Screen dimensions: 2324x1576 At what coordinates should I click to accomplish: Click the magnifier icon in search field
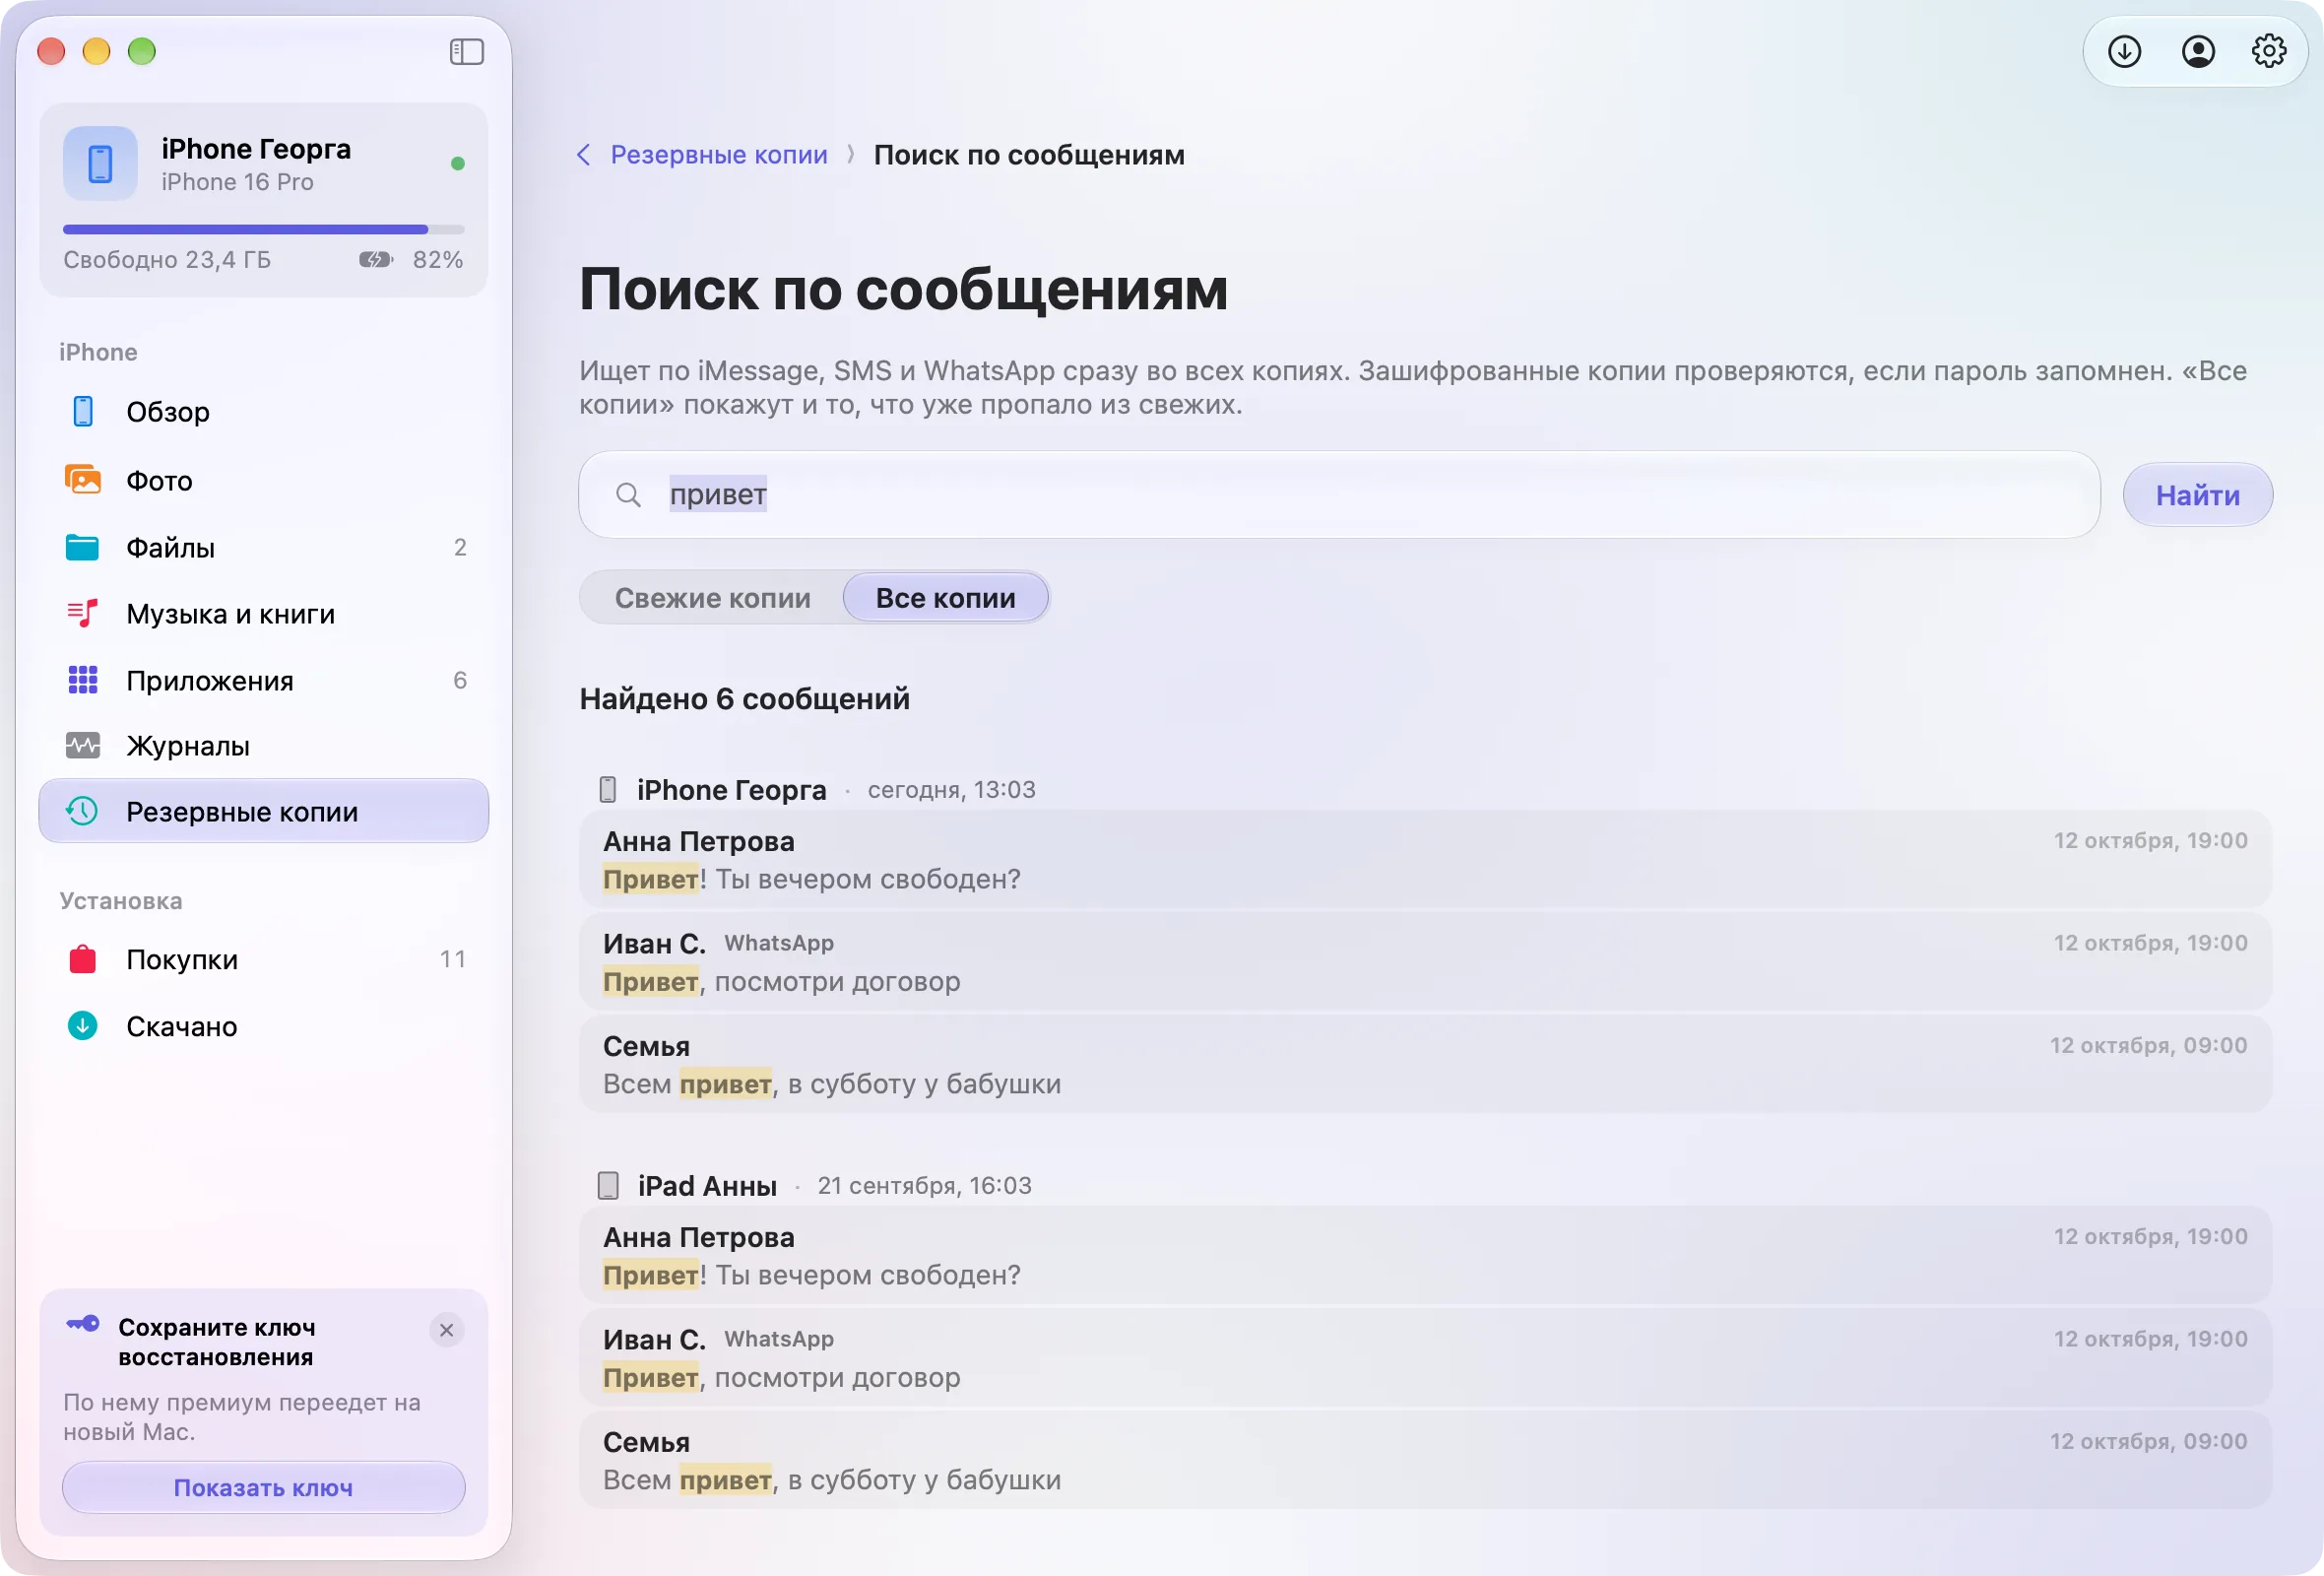click(x=628, y=494)
